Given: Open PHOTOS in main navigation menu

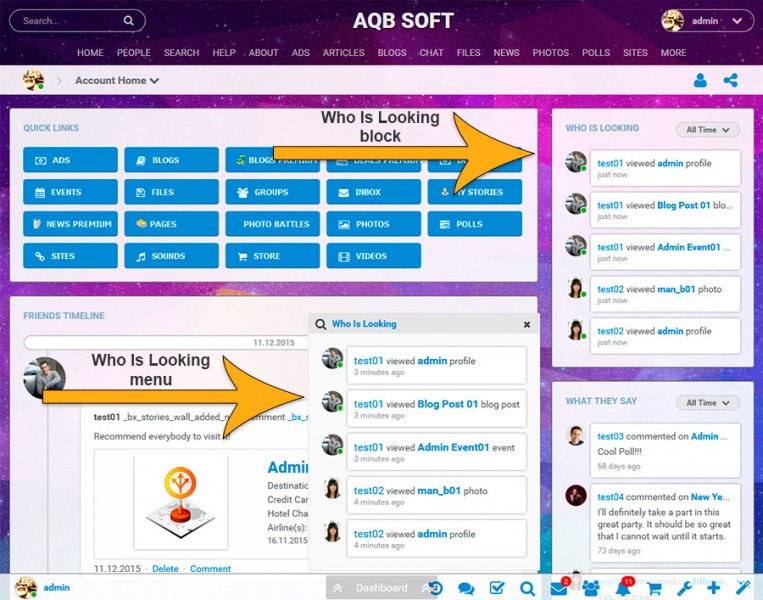Looking at the screenshot, I should [x=550, y=53].
